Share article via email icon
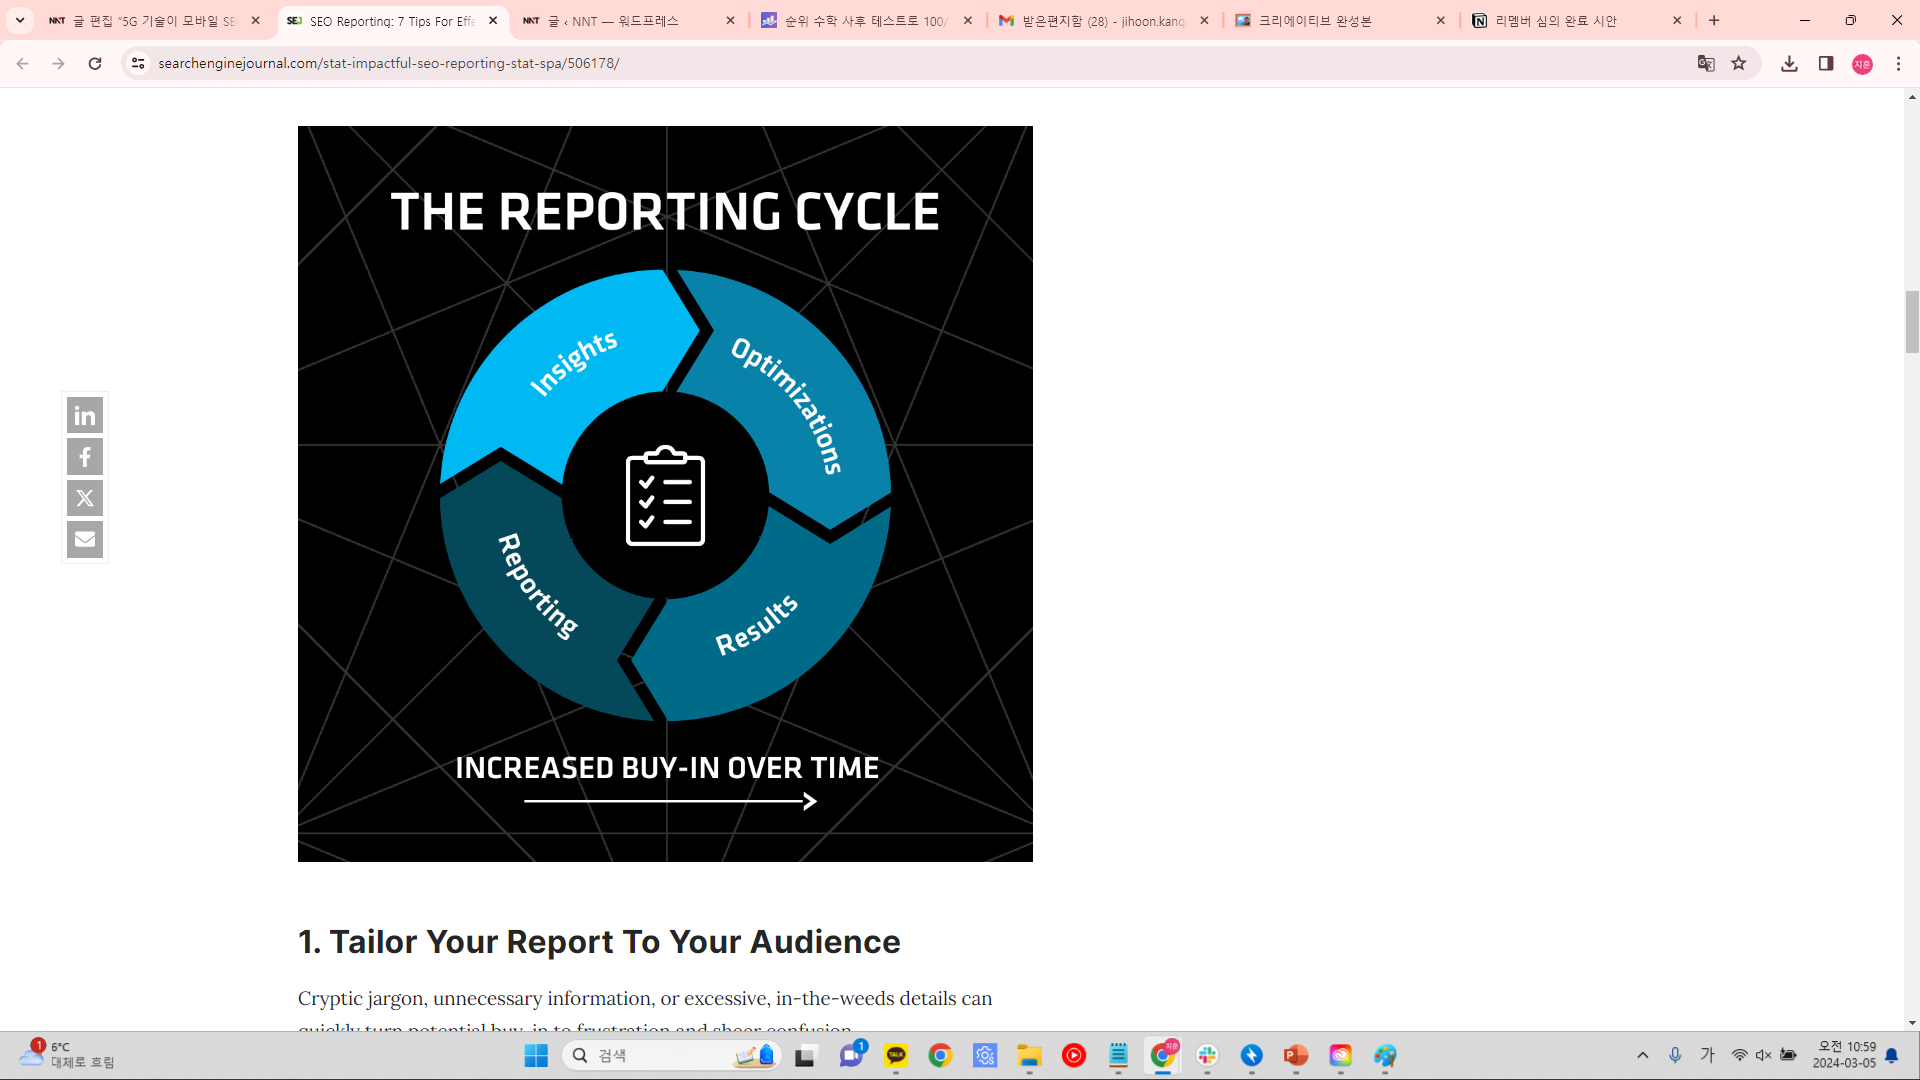The width and height of the screenshot is (1920, 1080). [x=85, y=539]
